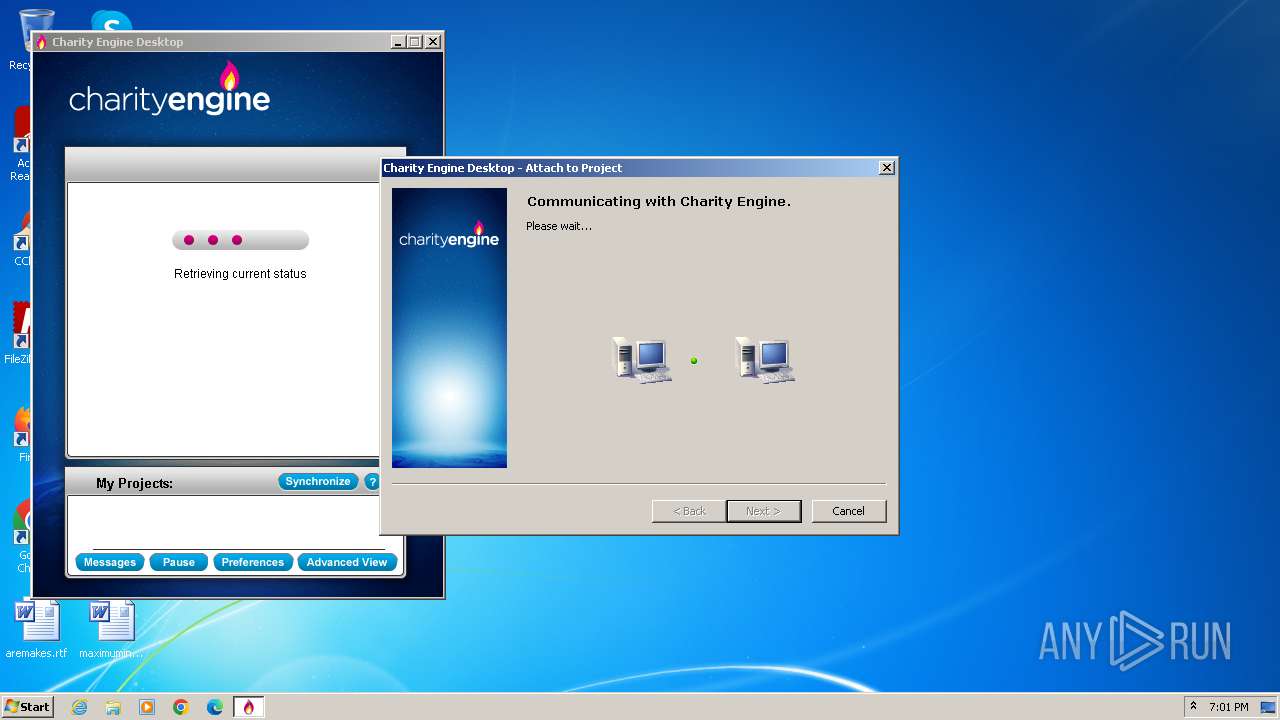Click the flame icon in main title bar
Viewport: 1280px width, 720px height.
(x=41, y=42)
